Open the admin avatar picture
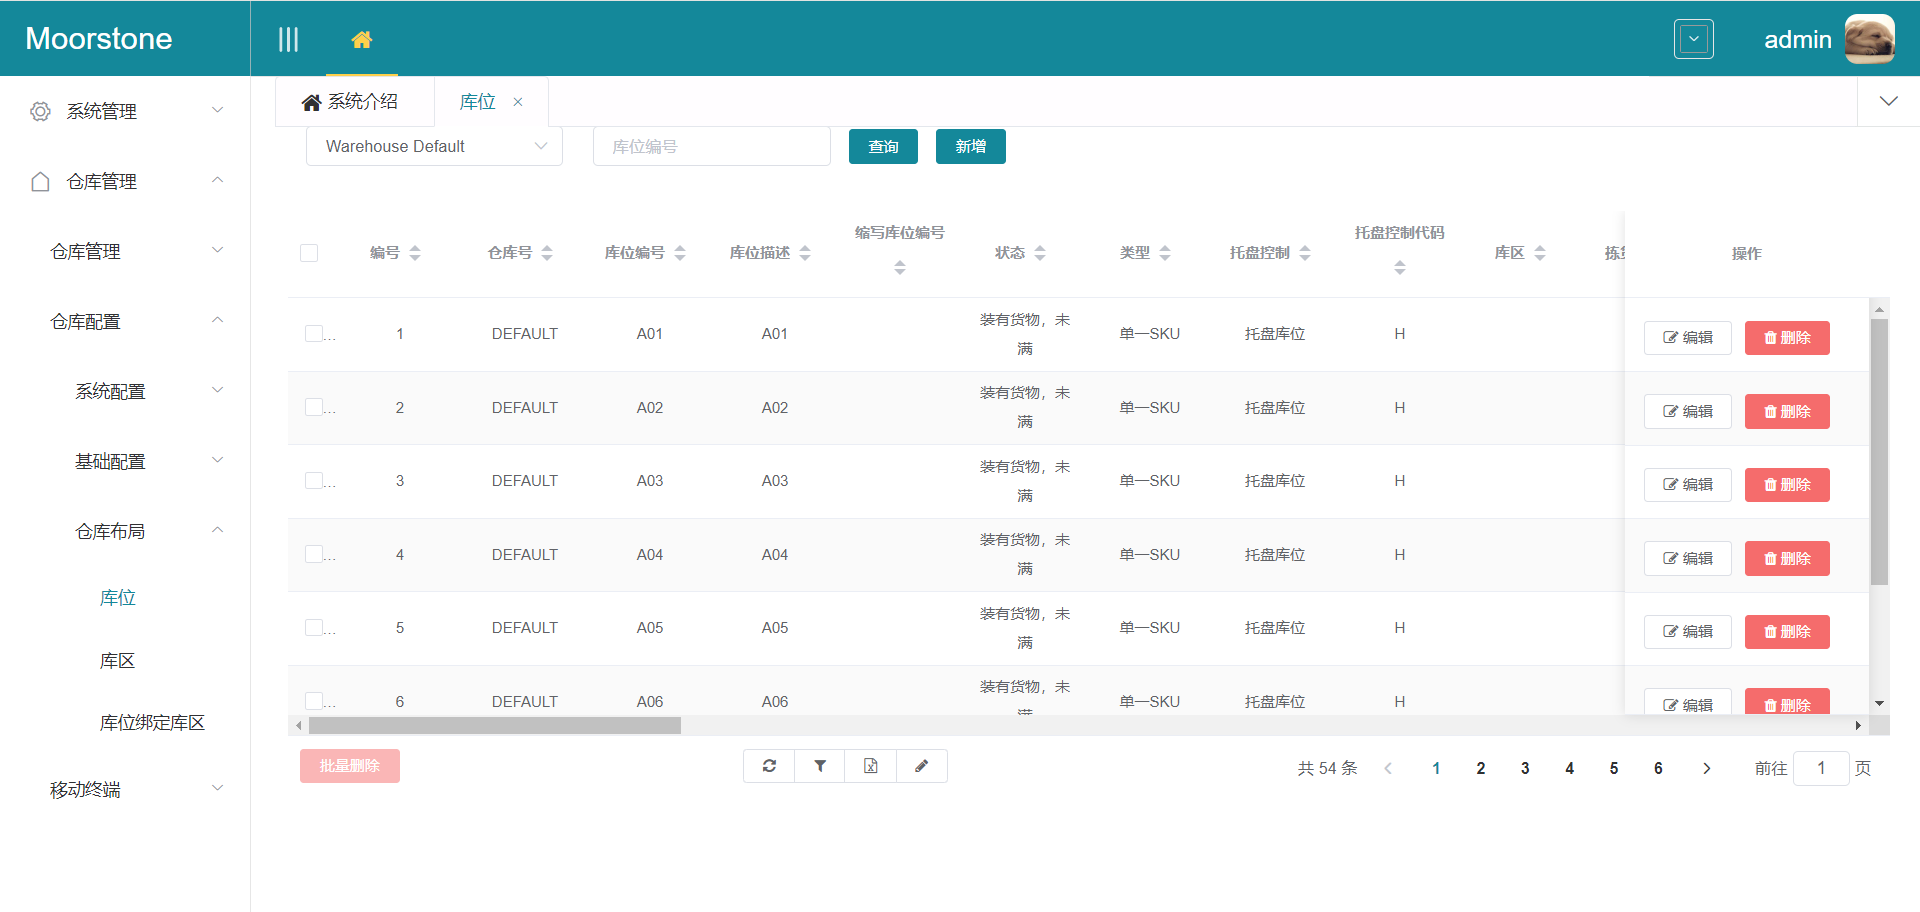Viewport: 1920px width, 912px height. tap(1869, 39)
